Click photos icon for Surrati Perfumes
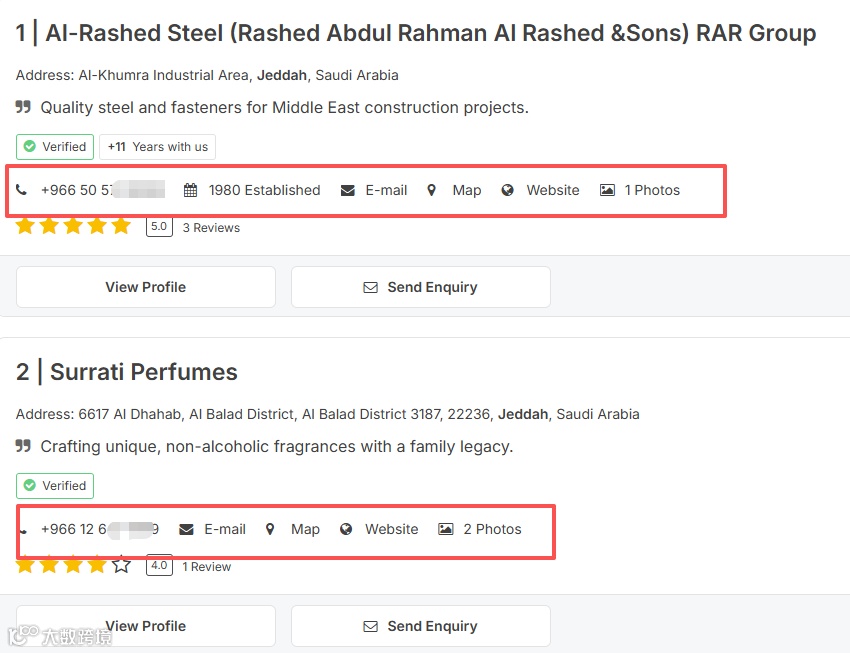 [446, 529]
